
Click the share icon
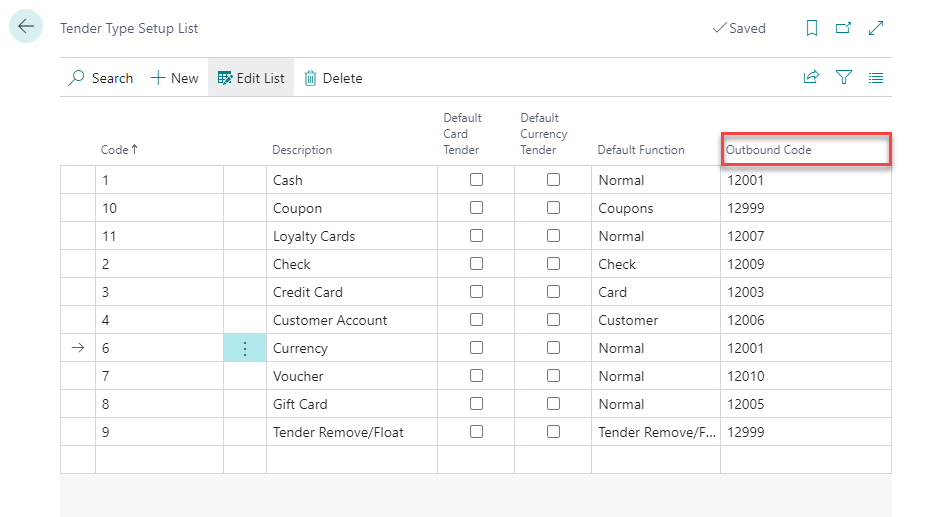tap(811, 78)
